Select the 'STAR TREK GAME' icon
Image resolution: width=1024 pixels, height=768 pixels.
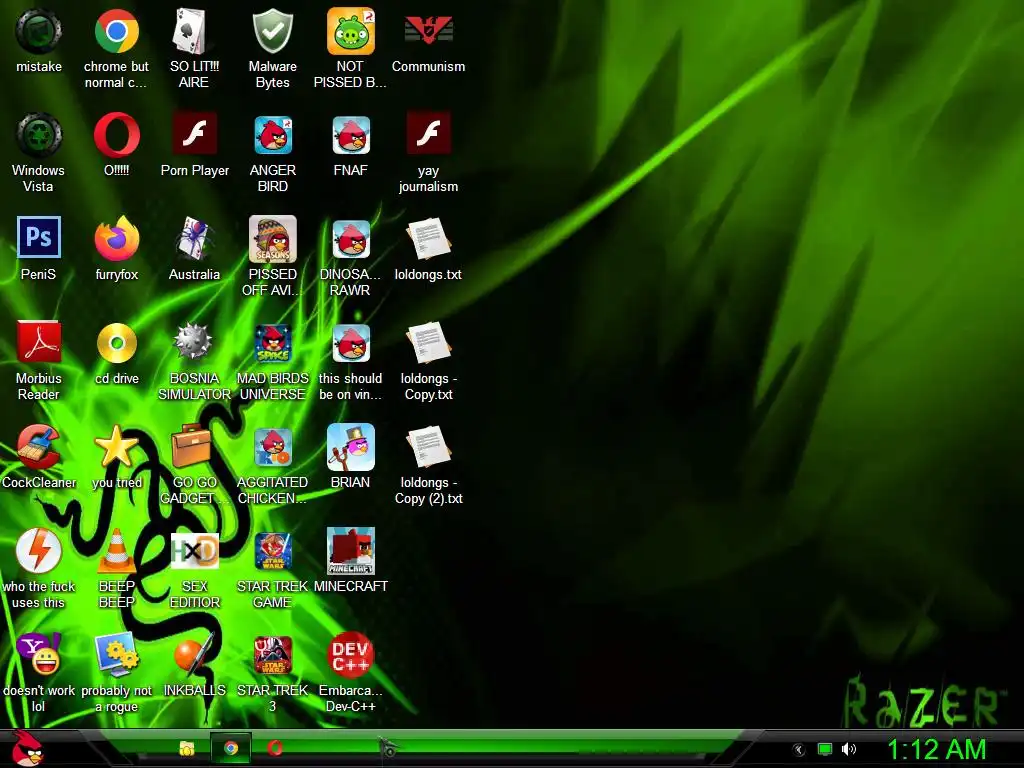point(272,551)
